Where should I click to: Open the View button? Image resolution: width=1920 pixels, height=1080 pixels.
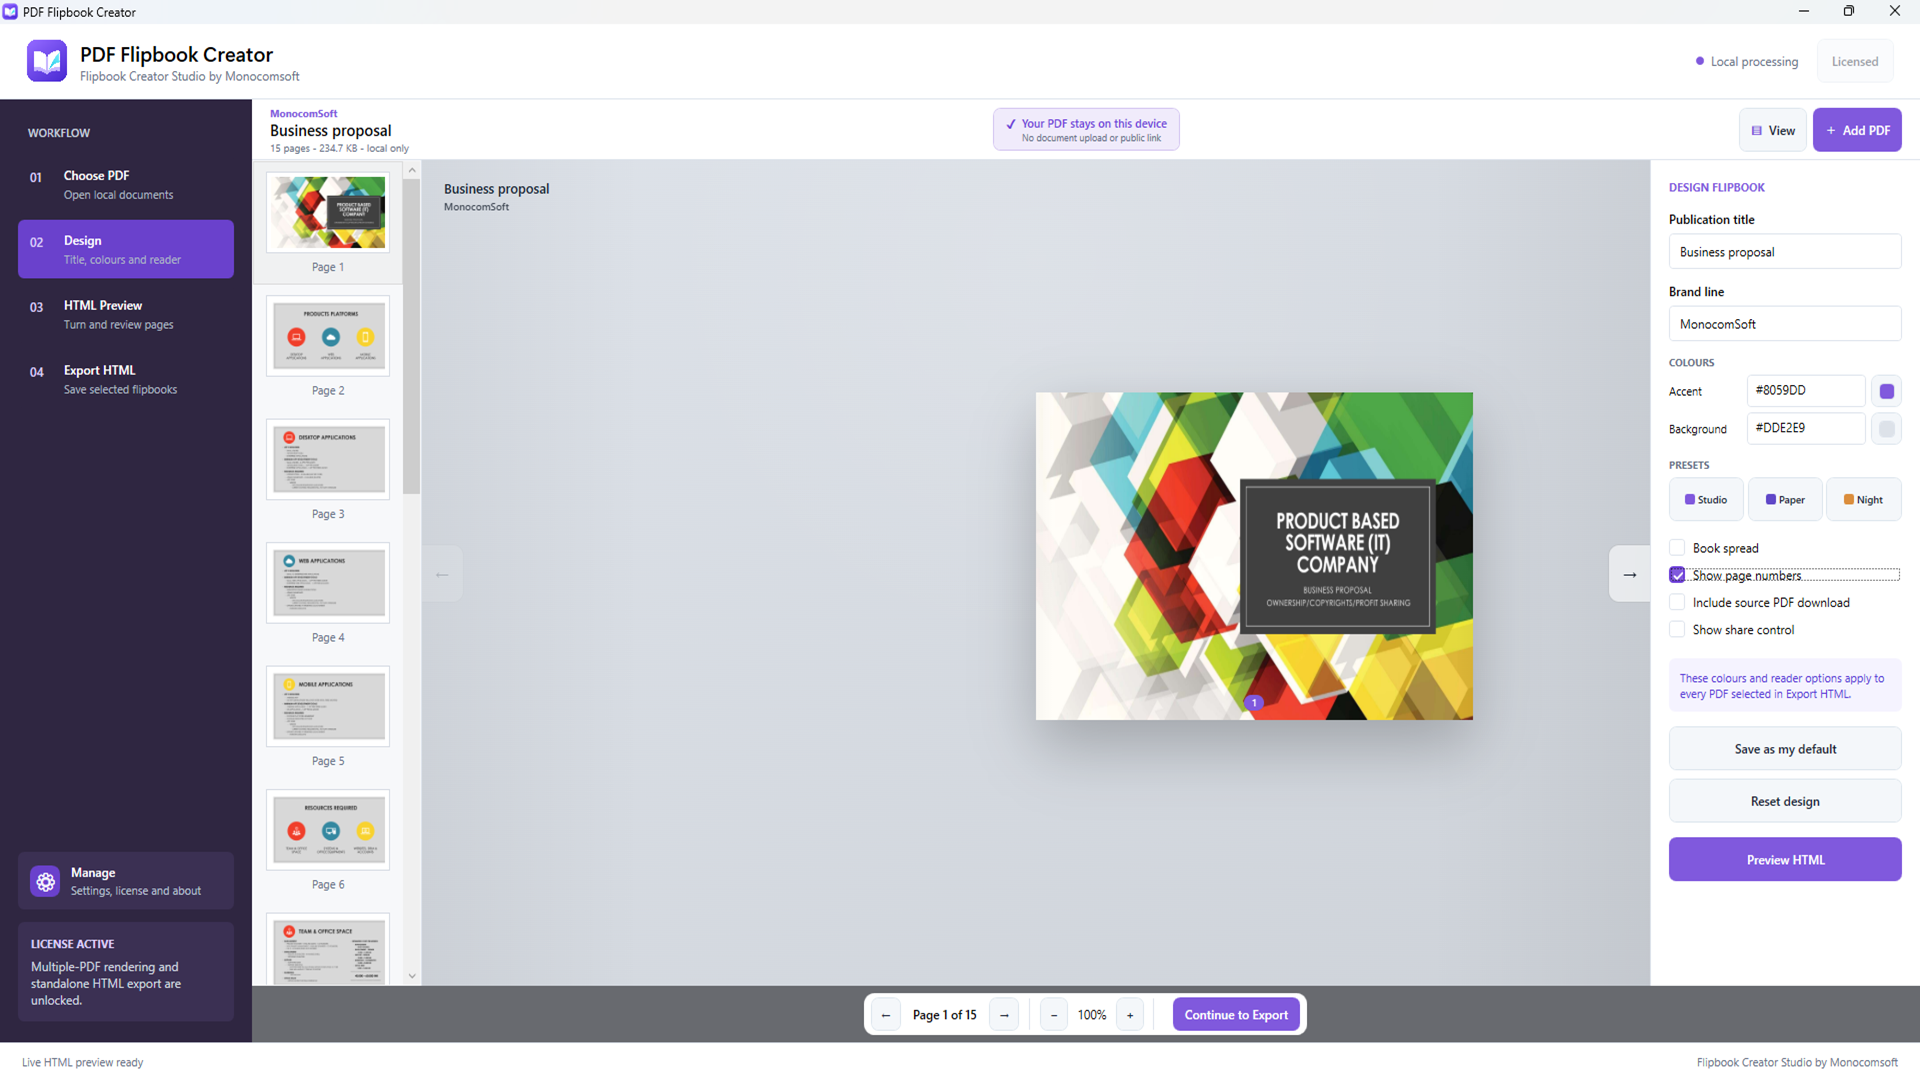pyautogui.click(x=1773, y=130)
